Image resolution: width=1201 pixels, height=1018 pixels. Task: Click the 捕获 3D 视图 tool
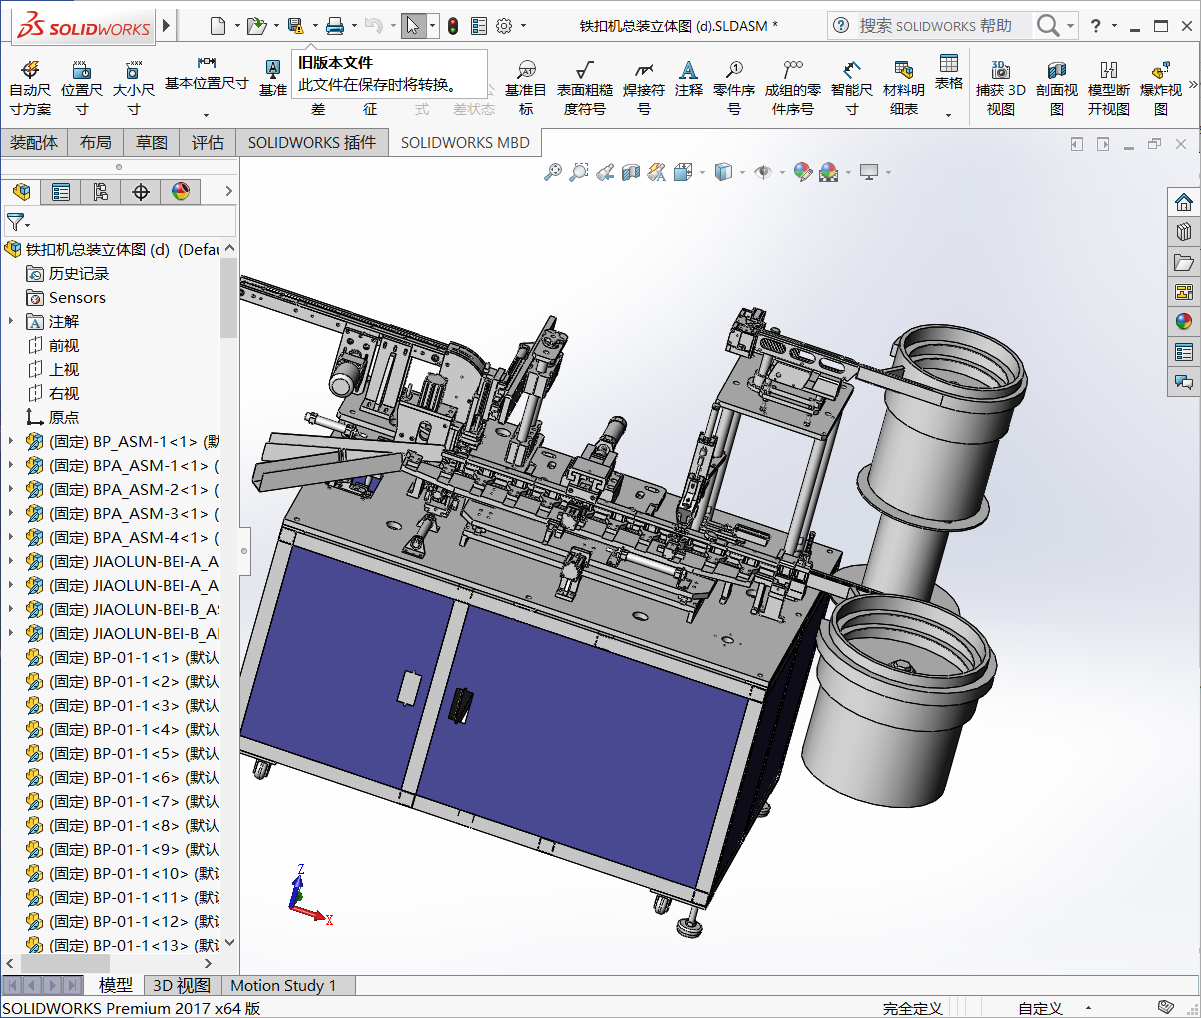coord(1001,85)
